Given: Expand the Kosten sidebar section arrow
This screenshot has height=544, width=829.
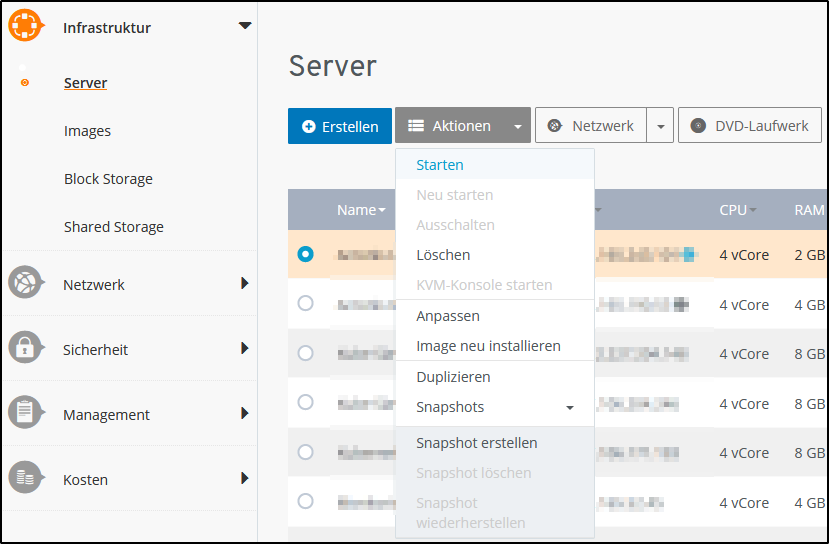Looking at the screenshot, I should coord(245,478).
